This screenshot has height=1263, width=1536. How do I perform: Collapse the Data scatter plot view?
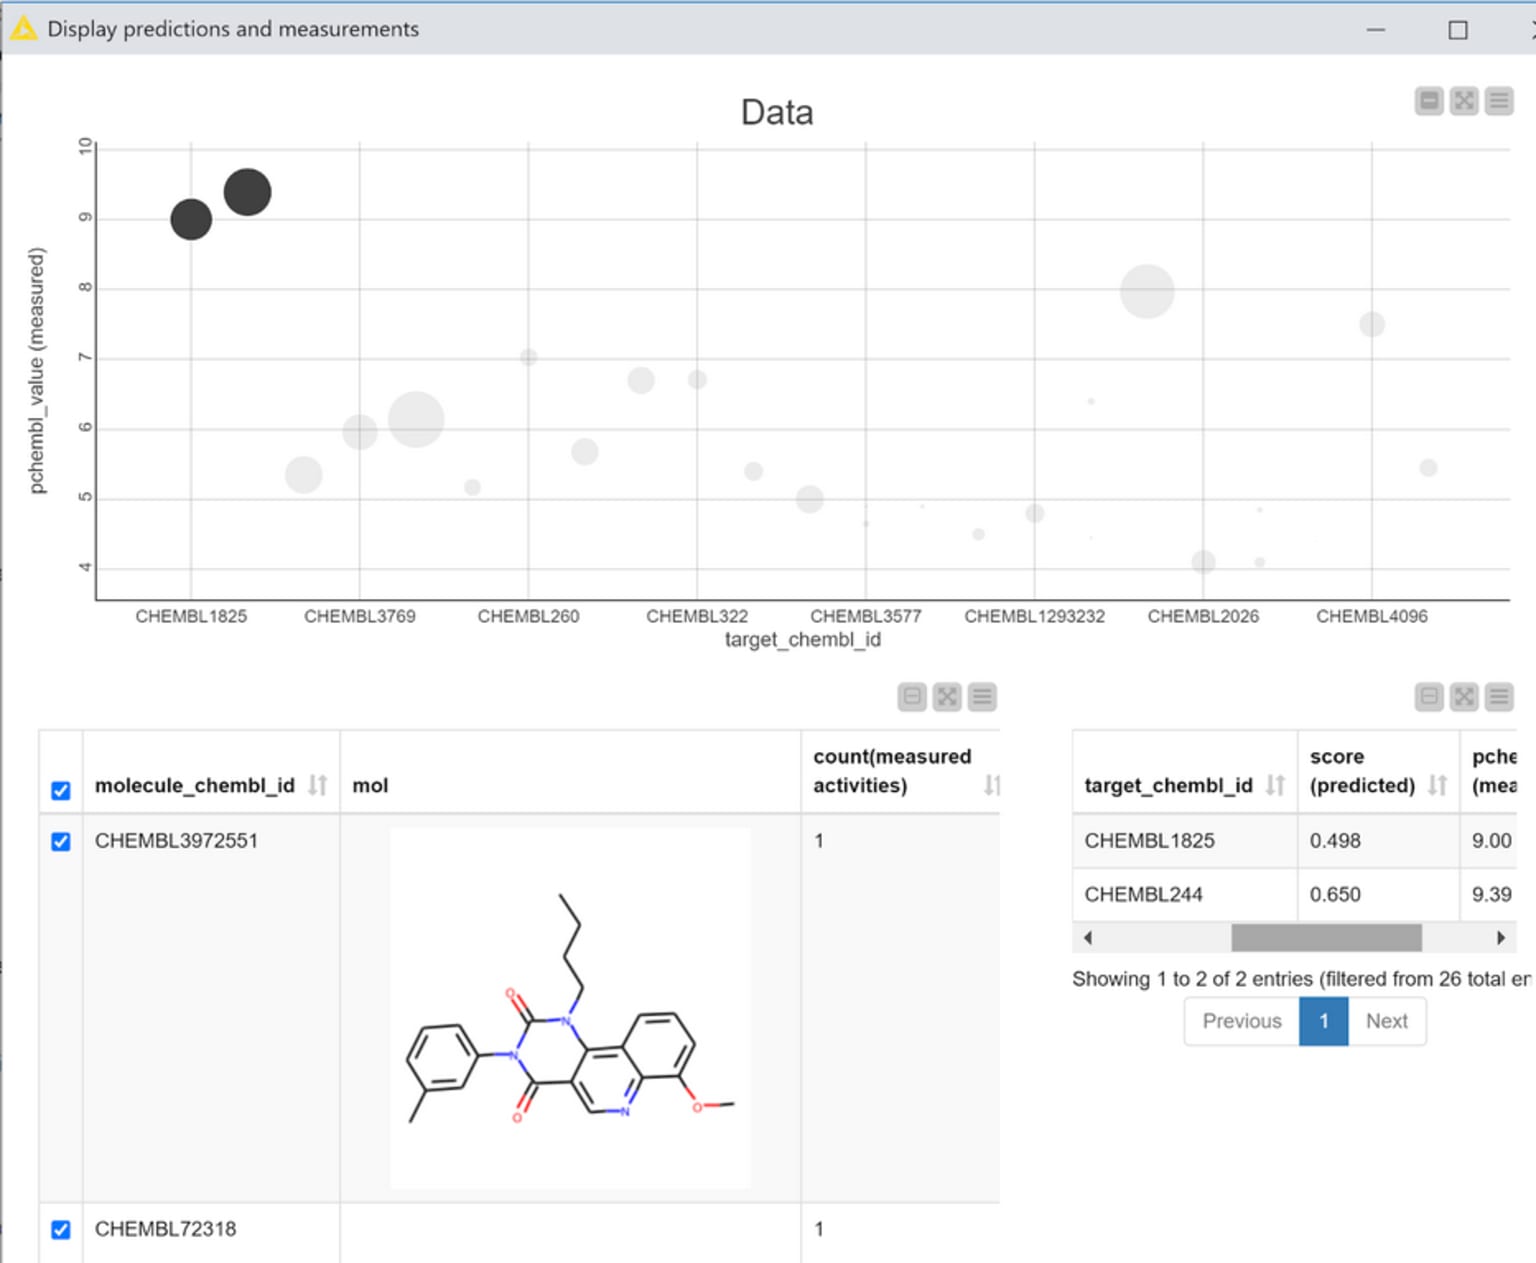point(1429,100)
